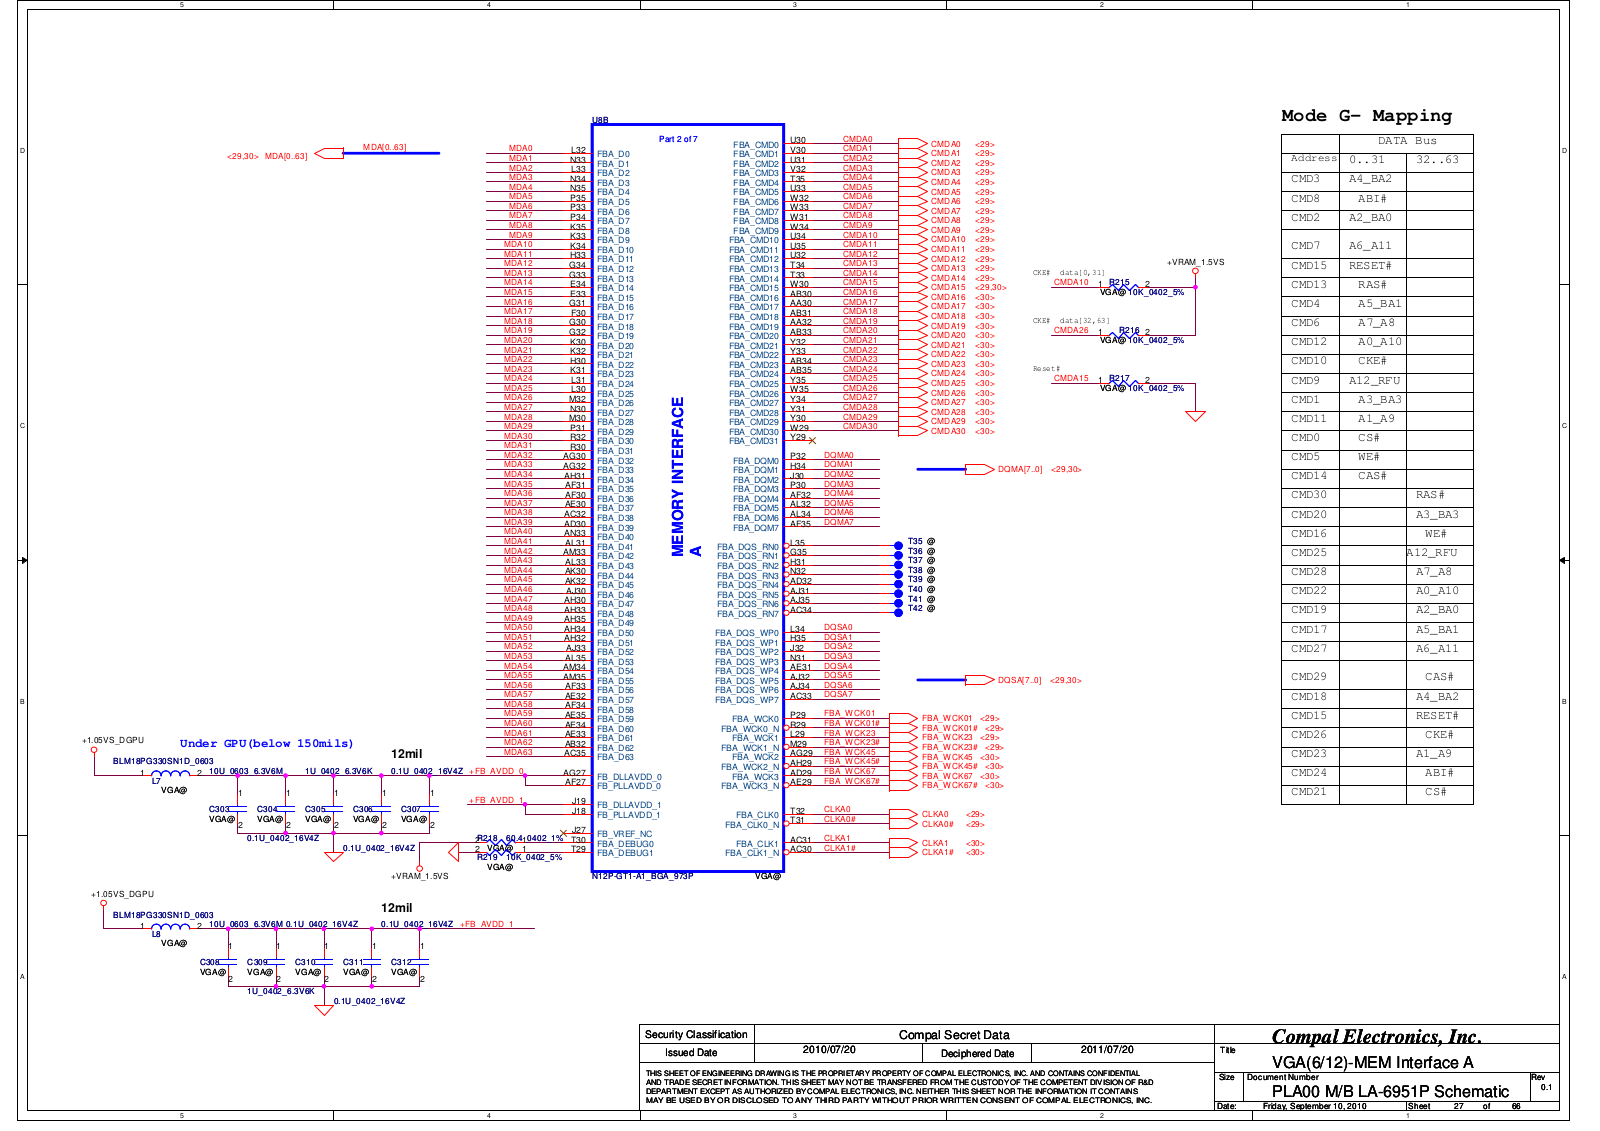Select the C310 capacitor label
Screen dimensions: 1600x1131
pyautogui.click(x=305, y=962)
